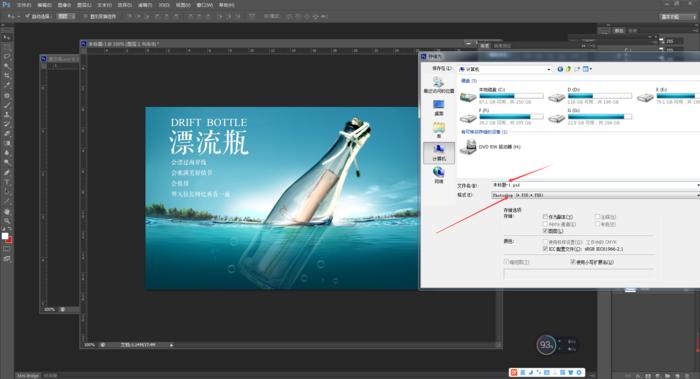Select the Hand tool

(x=7, y=212)
